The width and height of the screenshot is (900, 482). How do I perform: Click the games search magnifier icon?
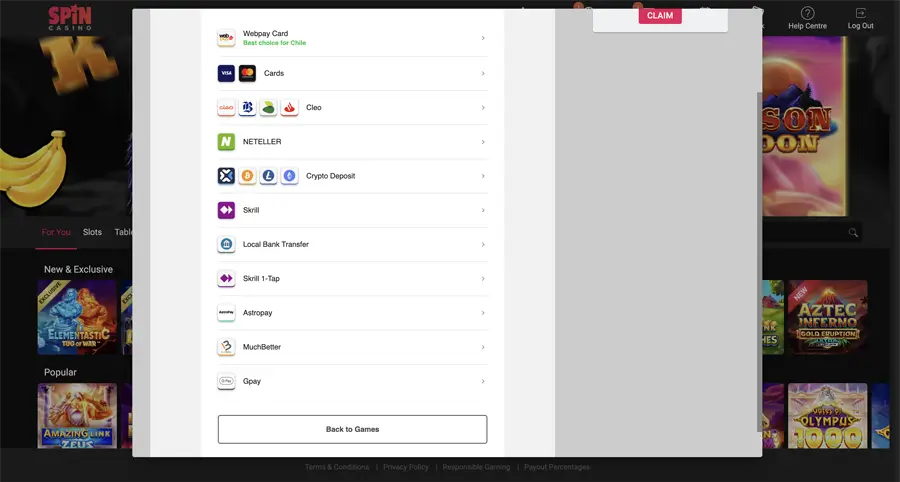[x=853, y=232]
